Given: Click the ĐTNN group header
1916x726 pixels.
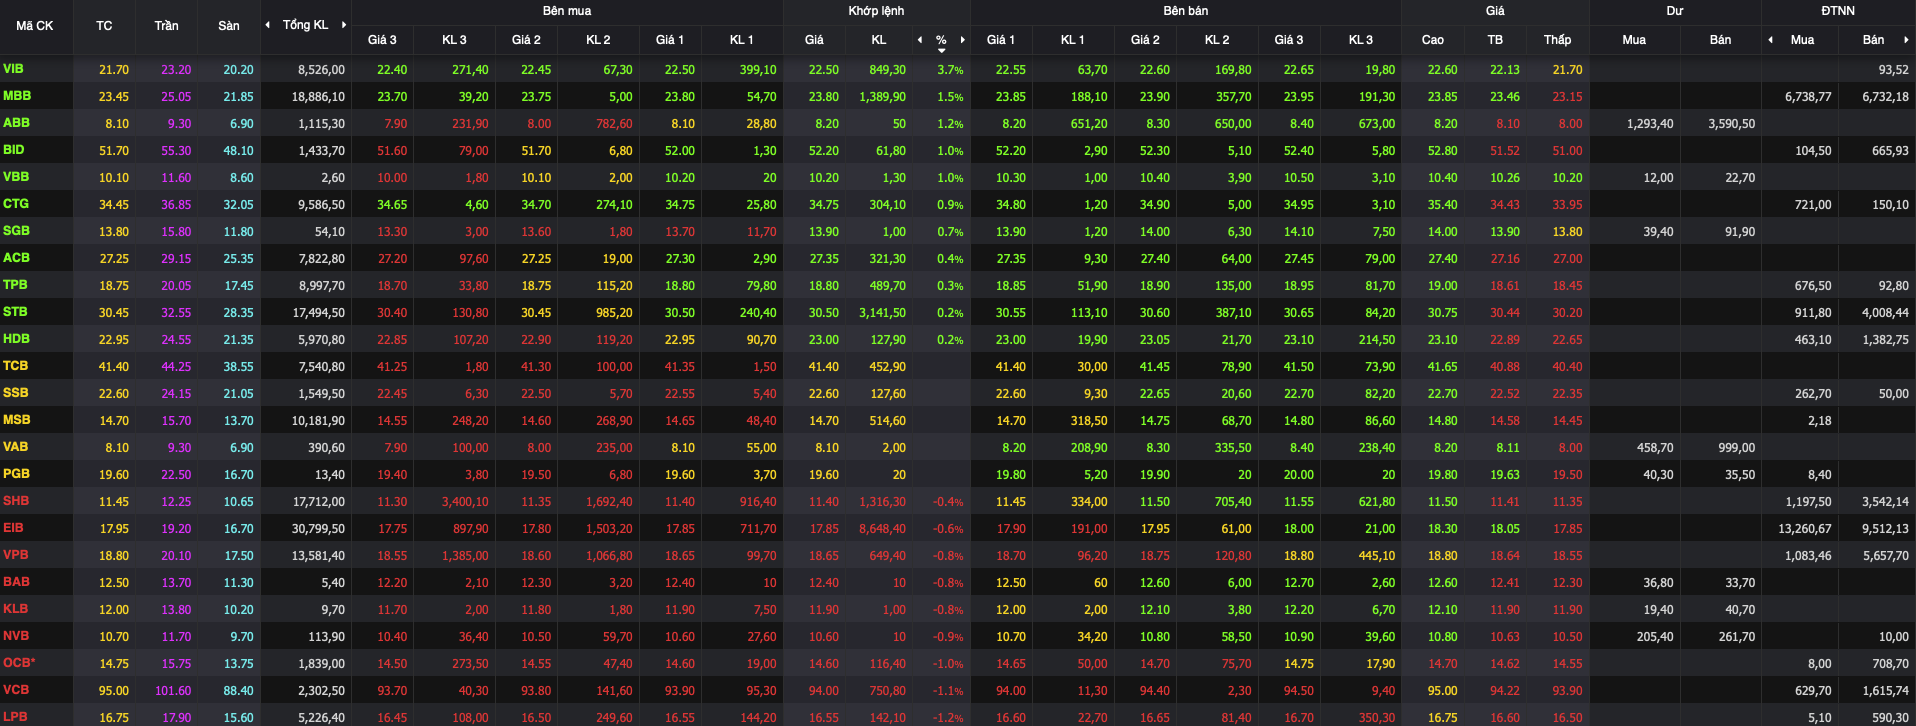Looking at the screenshot, I should 1838,11.
